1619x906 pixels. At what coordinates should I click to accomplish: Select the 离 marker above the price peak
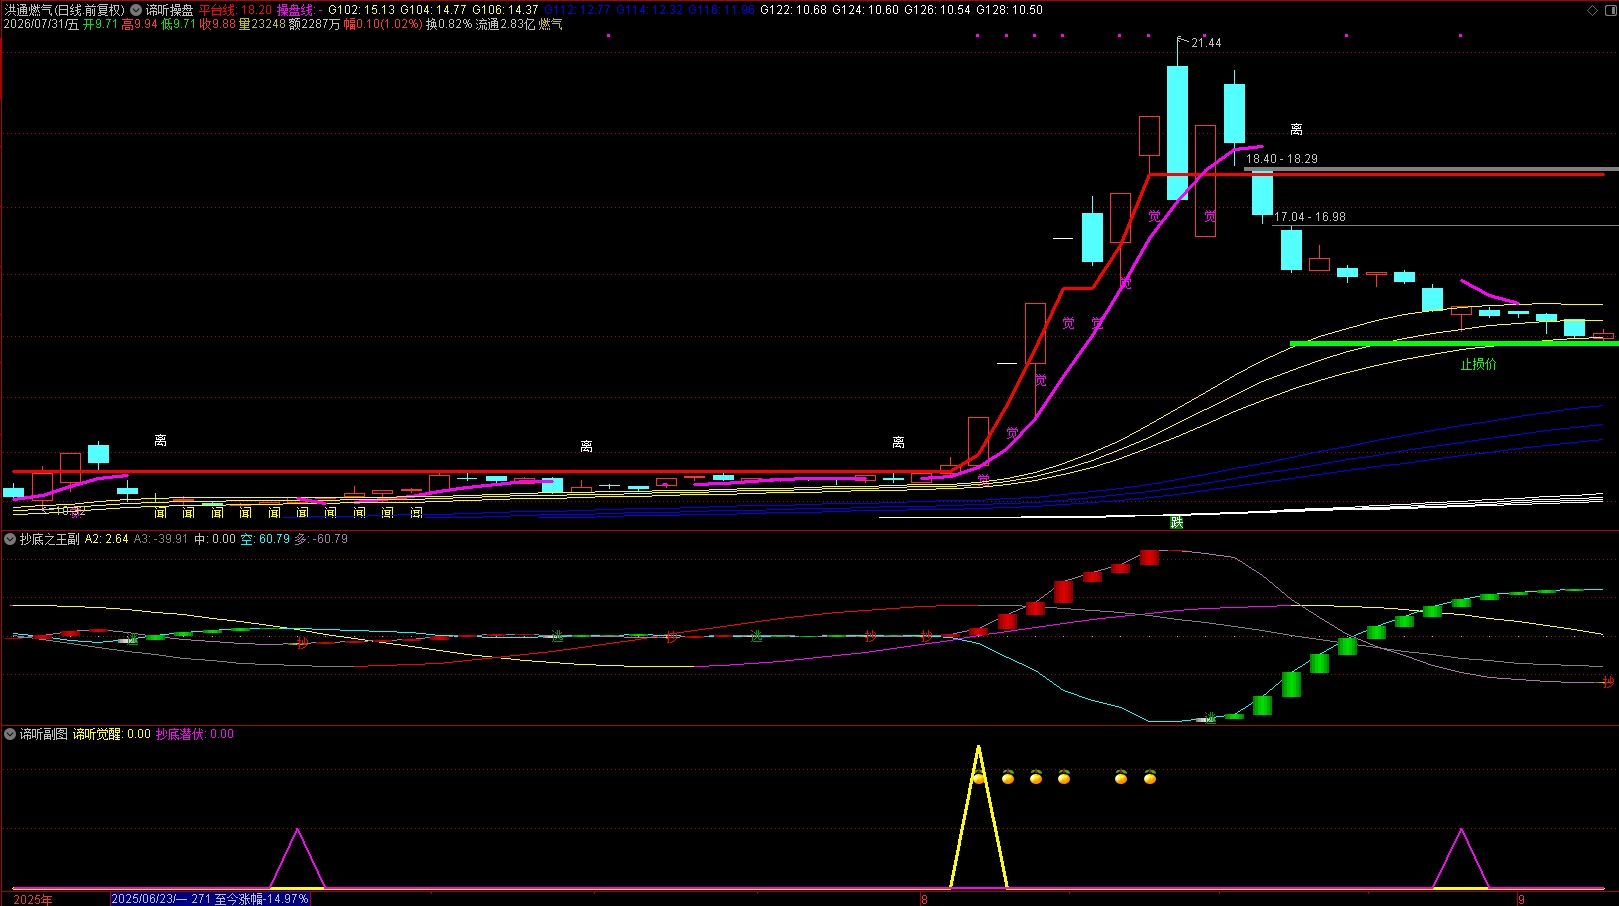[1296, 130]
